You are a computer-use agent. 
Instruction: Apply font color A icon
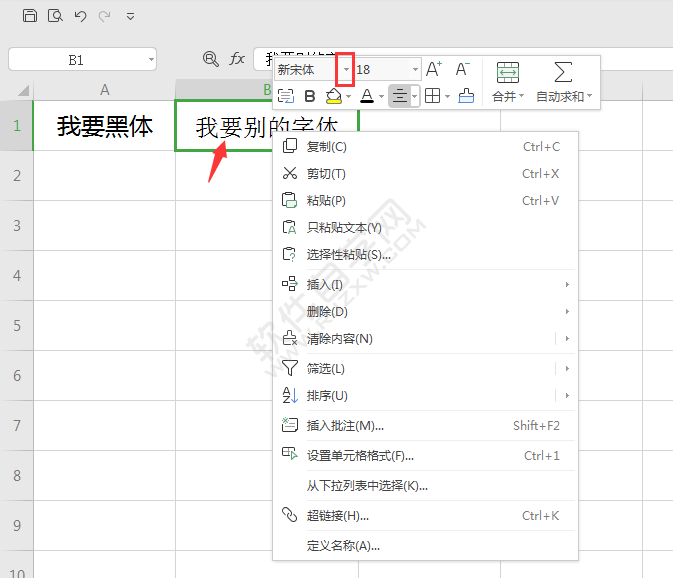point(367,96)
